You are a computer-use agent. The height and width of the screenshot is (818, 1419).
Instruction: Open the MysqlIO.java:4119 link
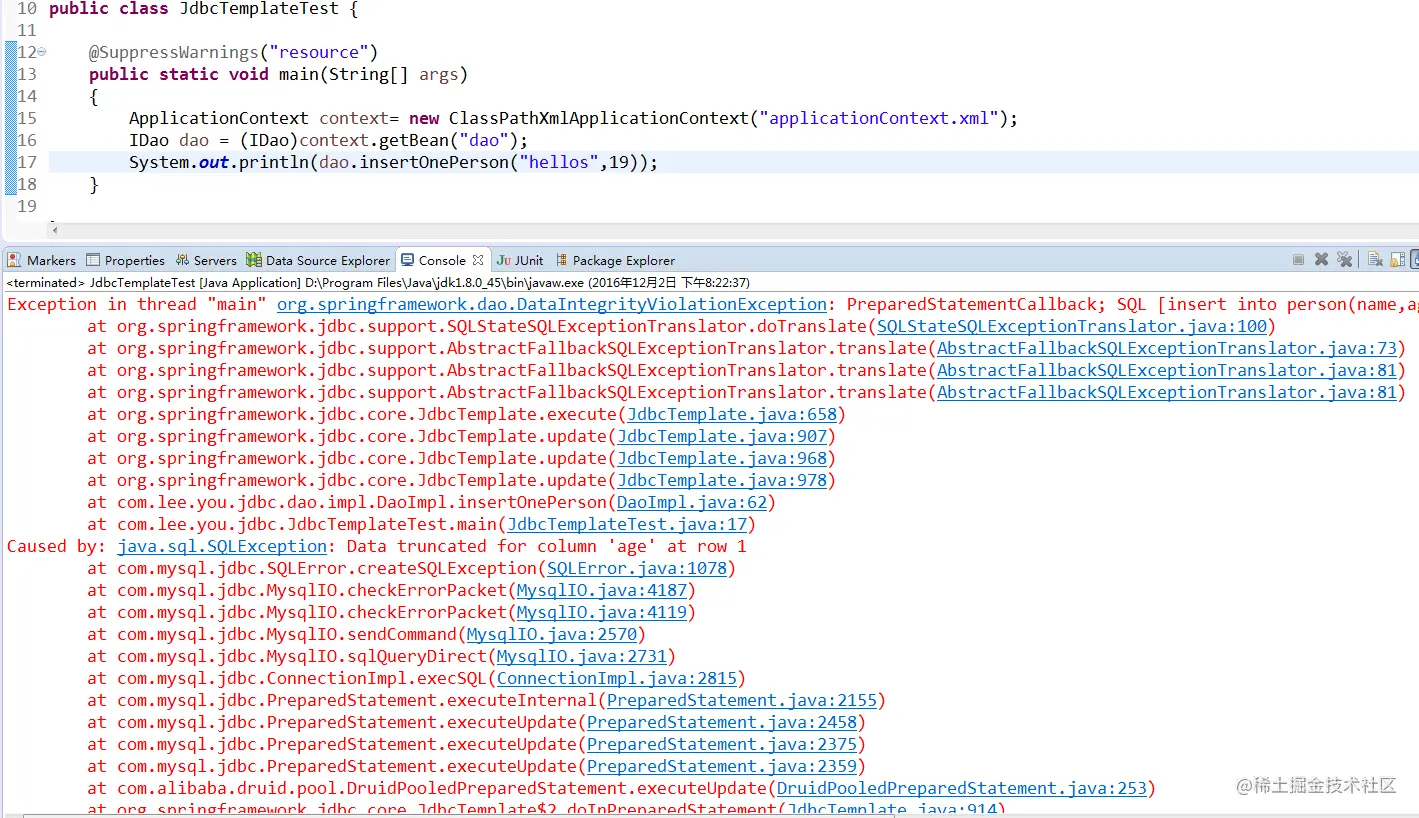[x=602, y=612]
